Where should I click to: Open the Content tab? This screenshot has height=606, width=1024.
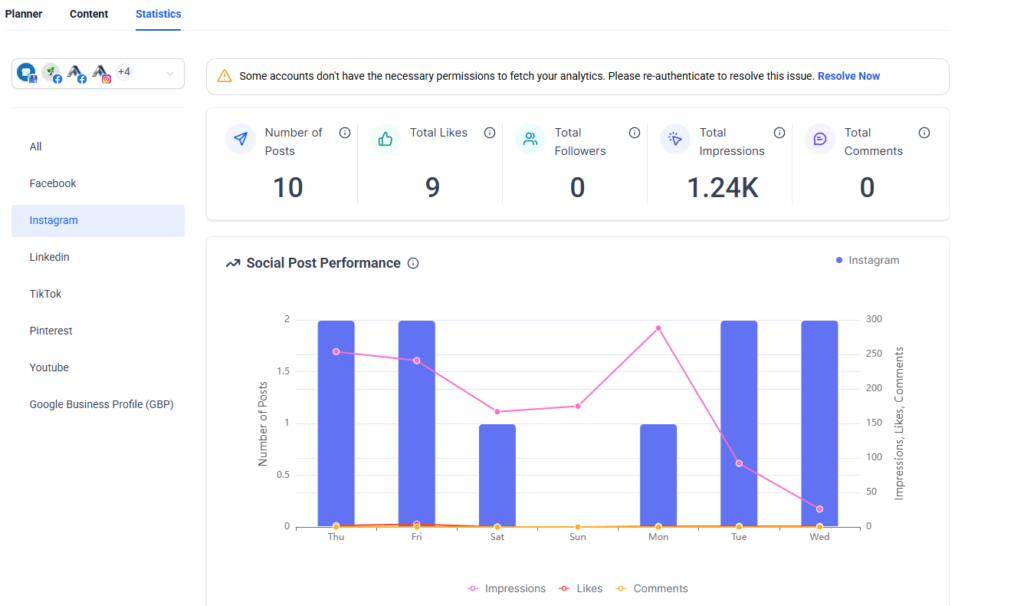coord(89,14)
